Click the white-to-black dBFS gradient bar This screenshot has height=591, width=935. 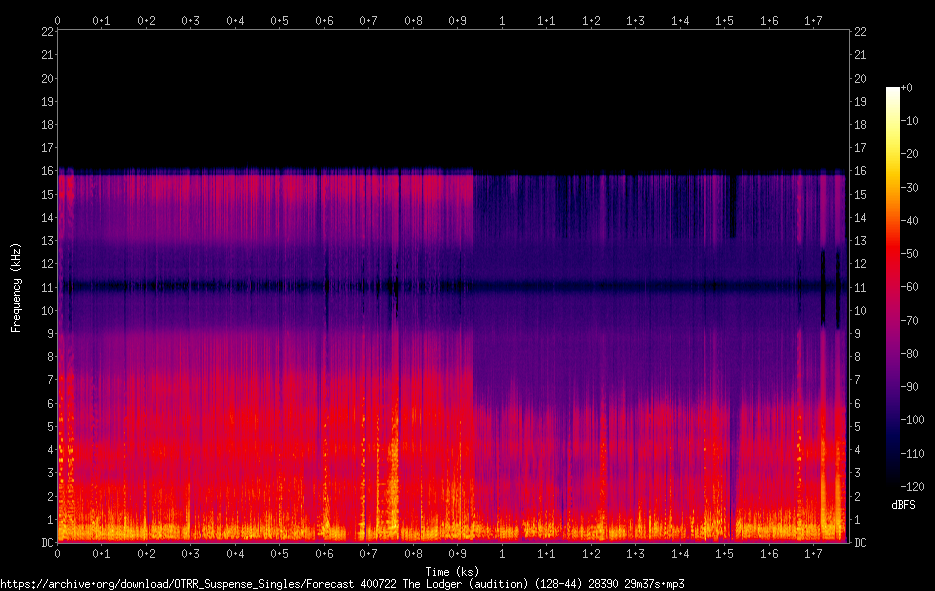pyautogui.click(x=893, y=285)
